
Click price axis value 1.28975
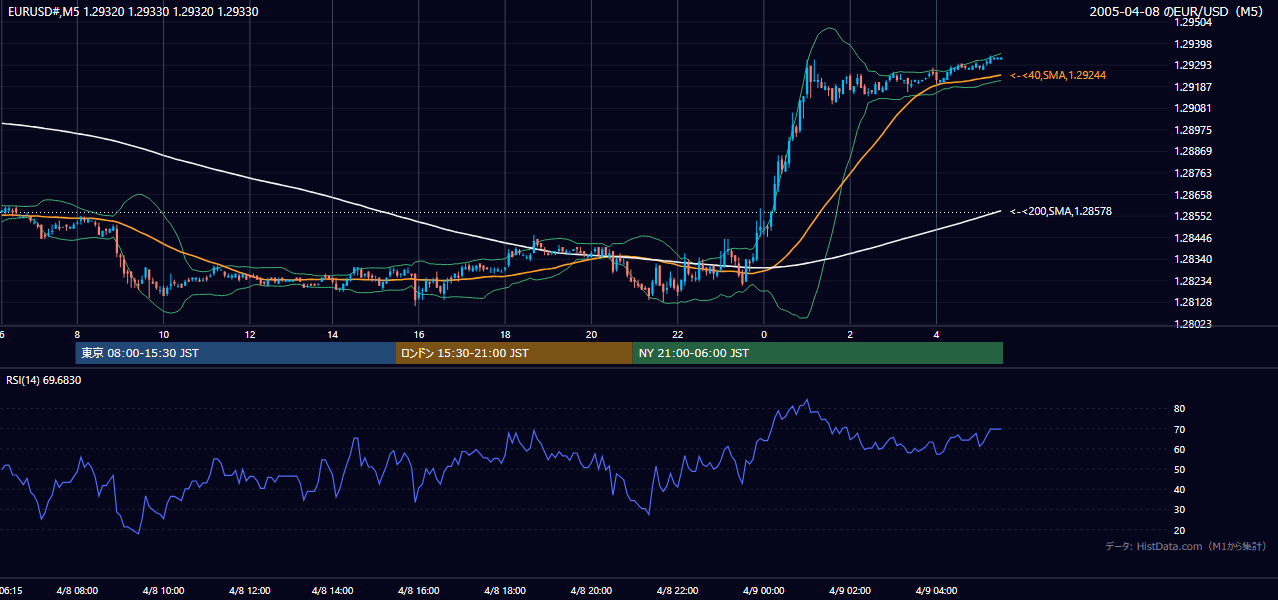click(x=1192, y=130)
